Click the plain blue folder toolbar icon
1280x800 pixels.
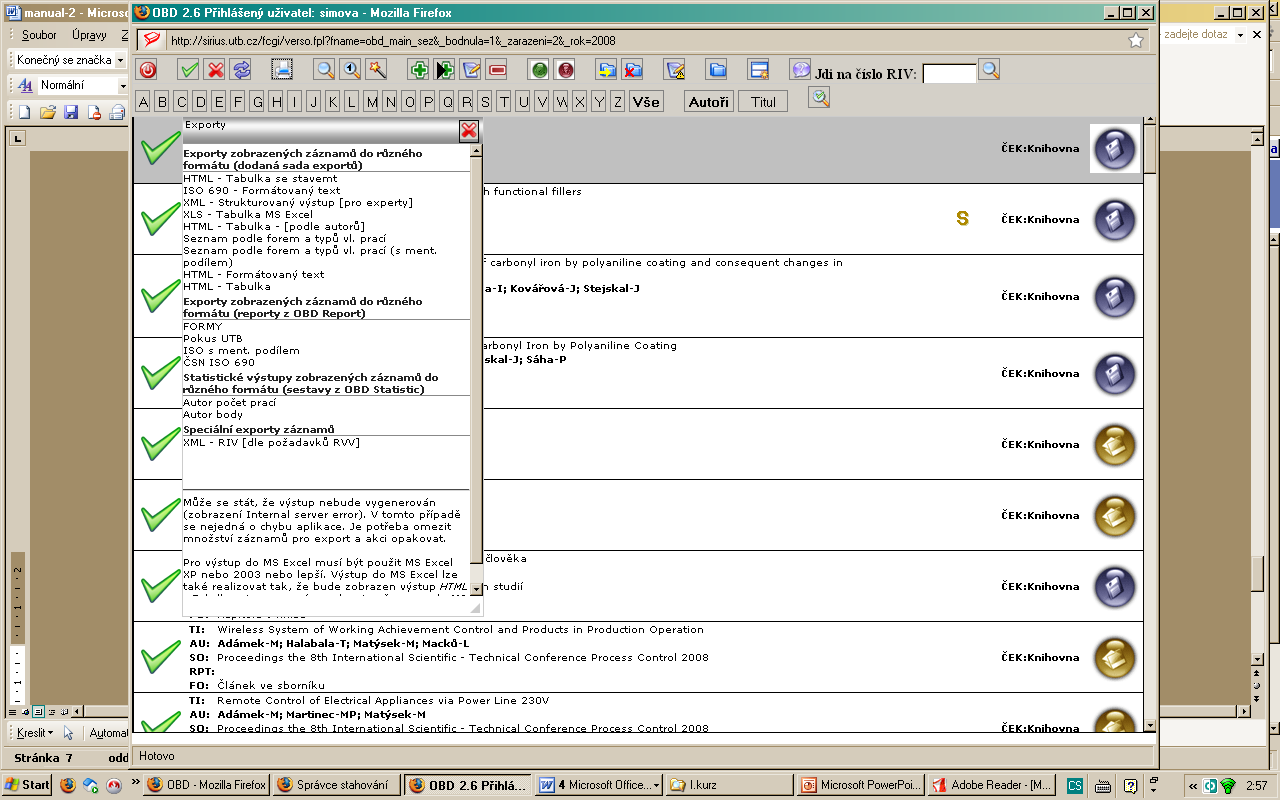[717, 70]
